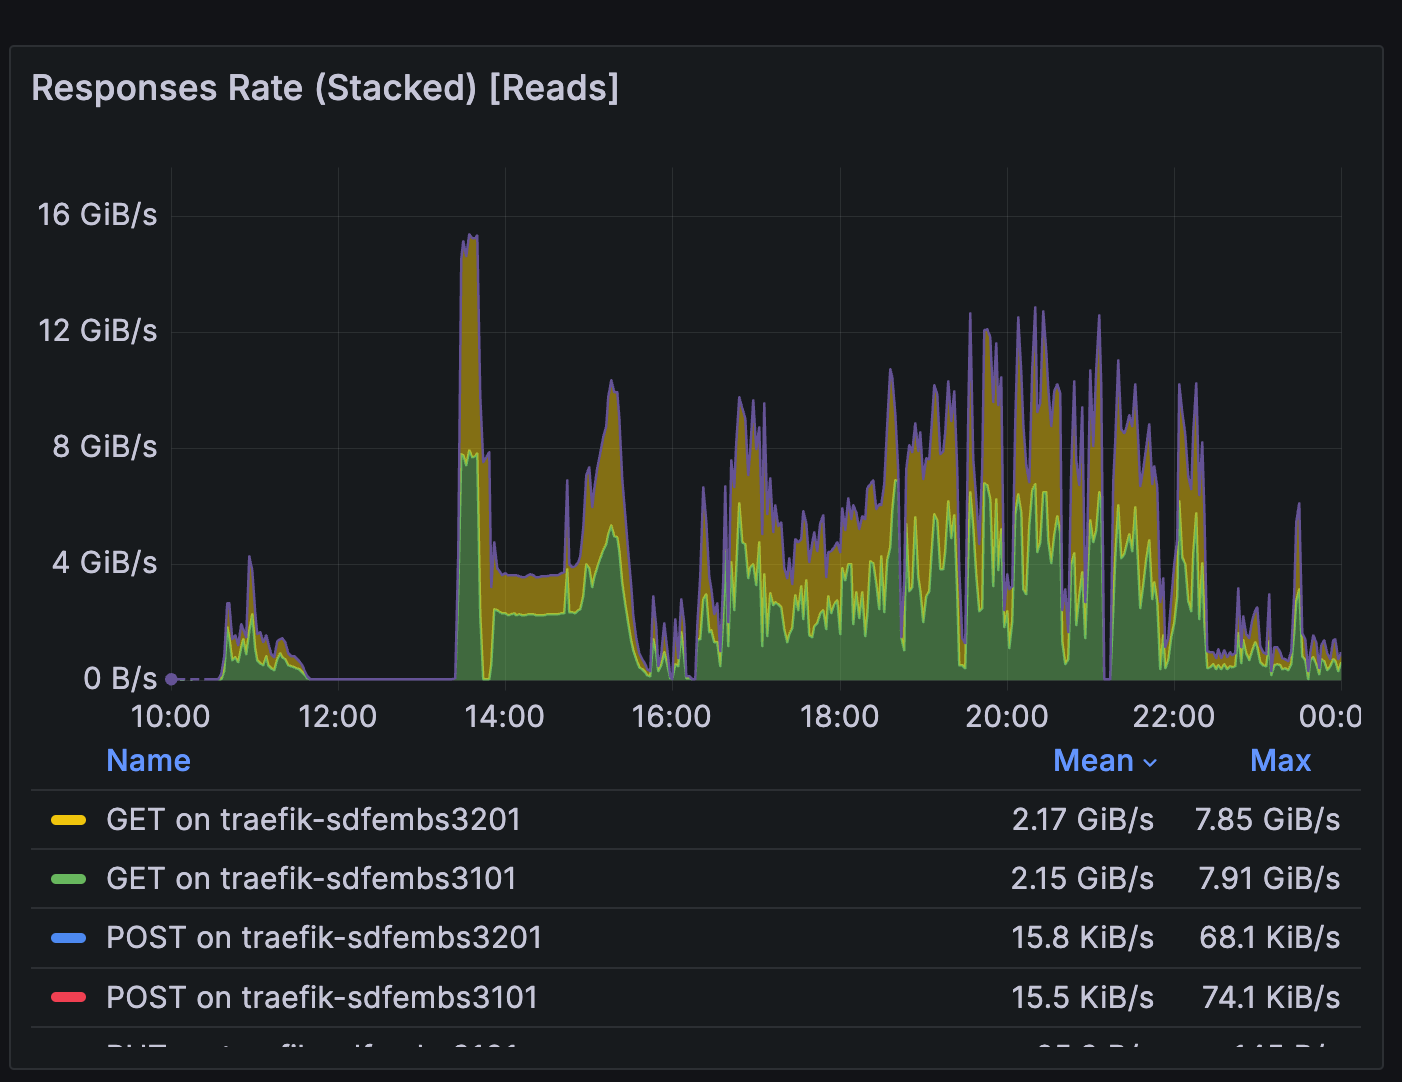This screenshot has width=1402, height=1082.
Task: Sort legend by the Mean column header
Action: [1092, 761]
